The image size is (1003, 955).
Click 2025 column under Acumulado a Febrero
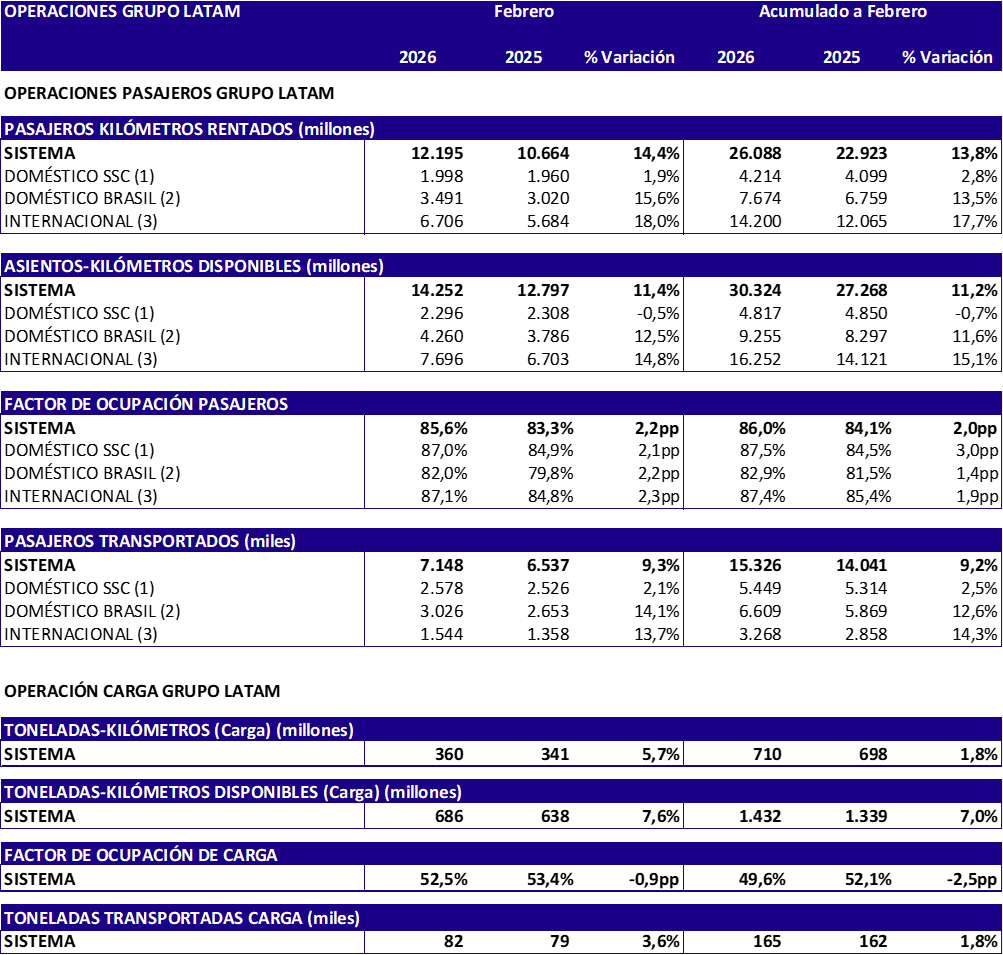coord(841,57)
